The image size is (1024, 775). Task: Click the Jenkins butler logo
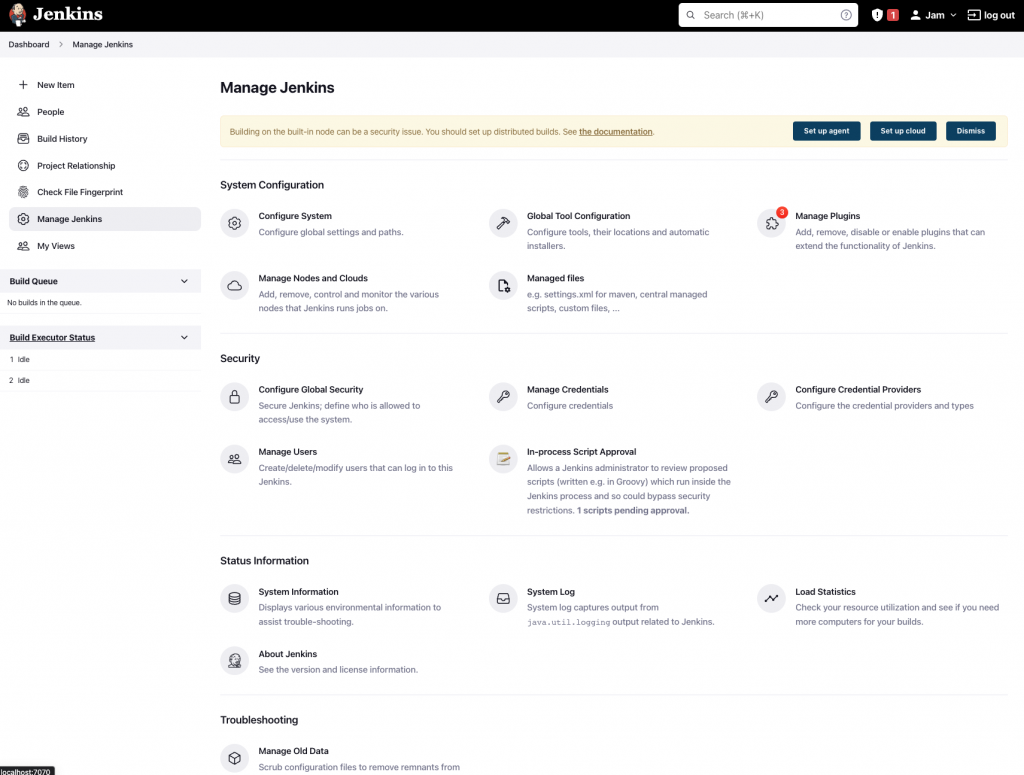point(18,14)
